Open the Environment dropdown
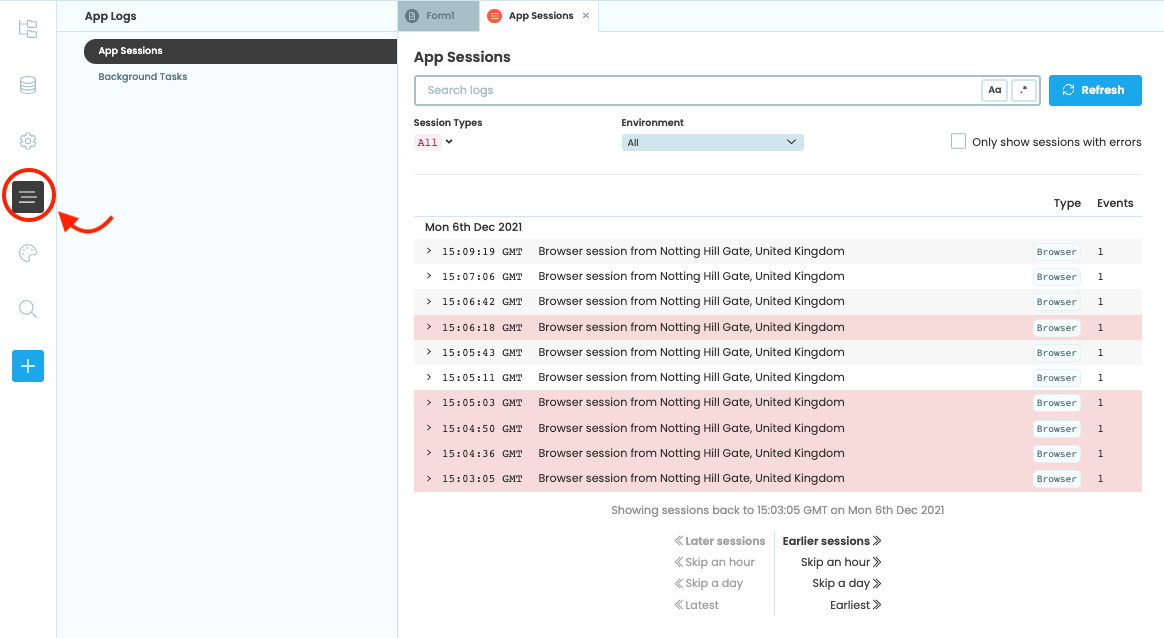Screen dimensions: 1164x638 [x=712, y=141]
